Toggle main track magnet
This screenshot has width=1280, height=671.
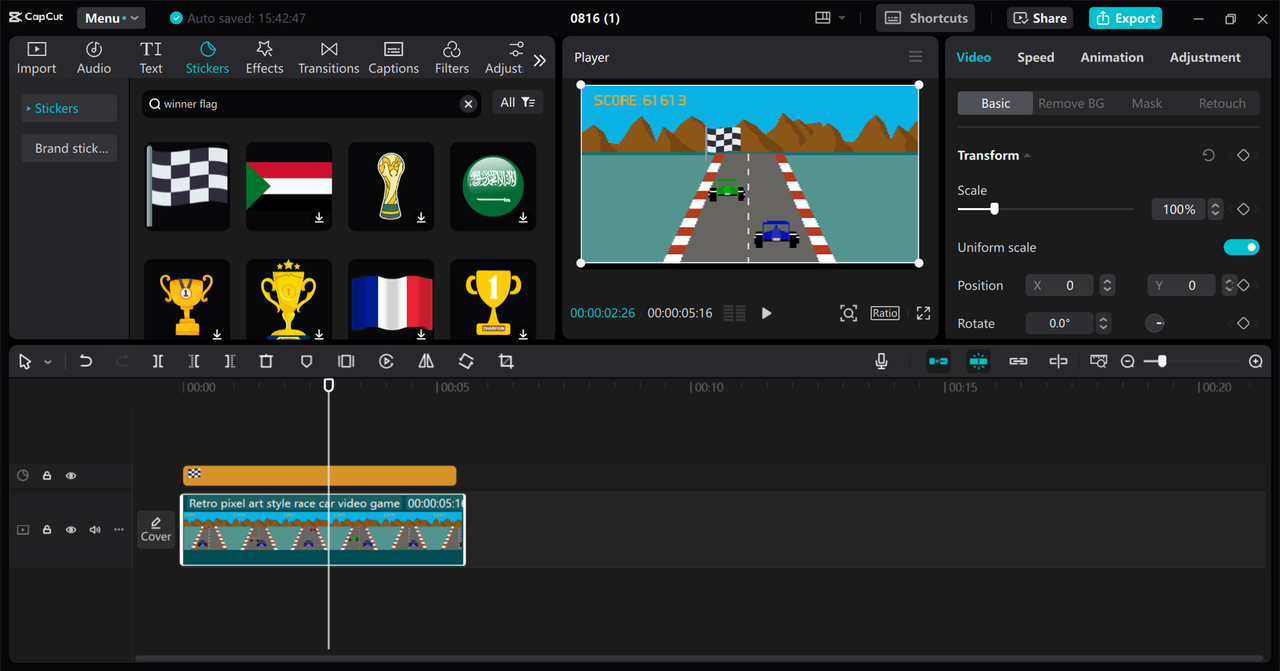(x=938, y=361)
